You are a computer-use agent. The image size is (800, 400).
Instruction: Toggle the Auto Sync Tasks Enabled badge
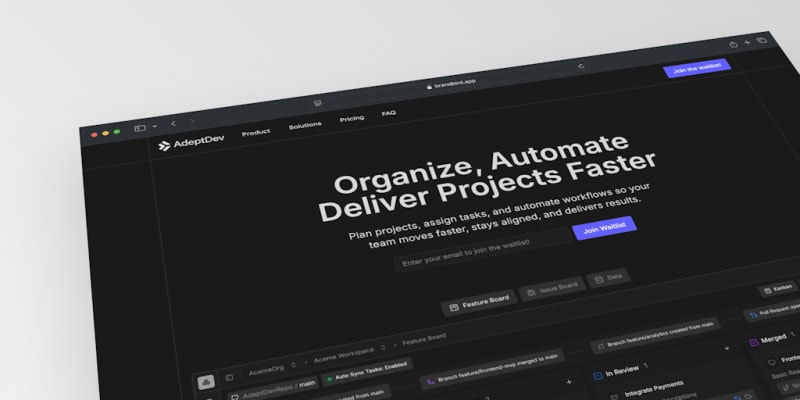coord(367,372)
